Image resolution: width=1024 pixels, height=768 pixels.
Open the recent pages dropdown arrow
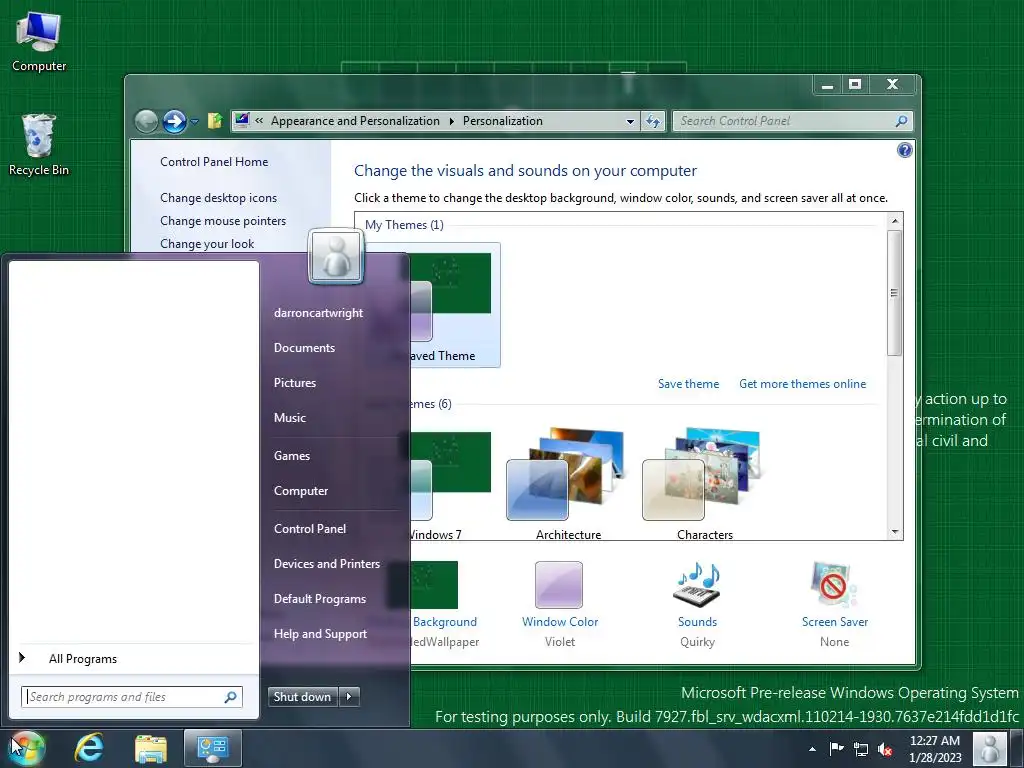point(195,121)
